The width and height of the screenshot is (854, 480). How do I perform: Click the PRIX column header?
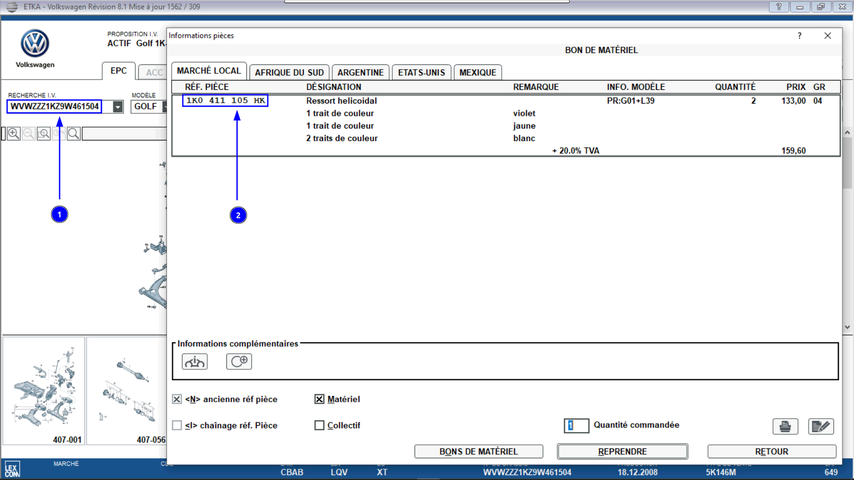(x=796, y=87)
